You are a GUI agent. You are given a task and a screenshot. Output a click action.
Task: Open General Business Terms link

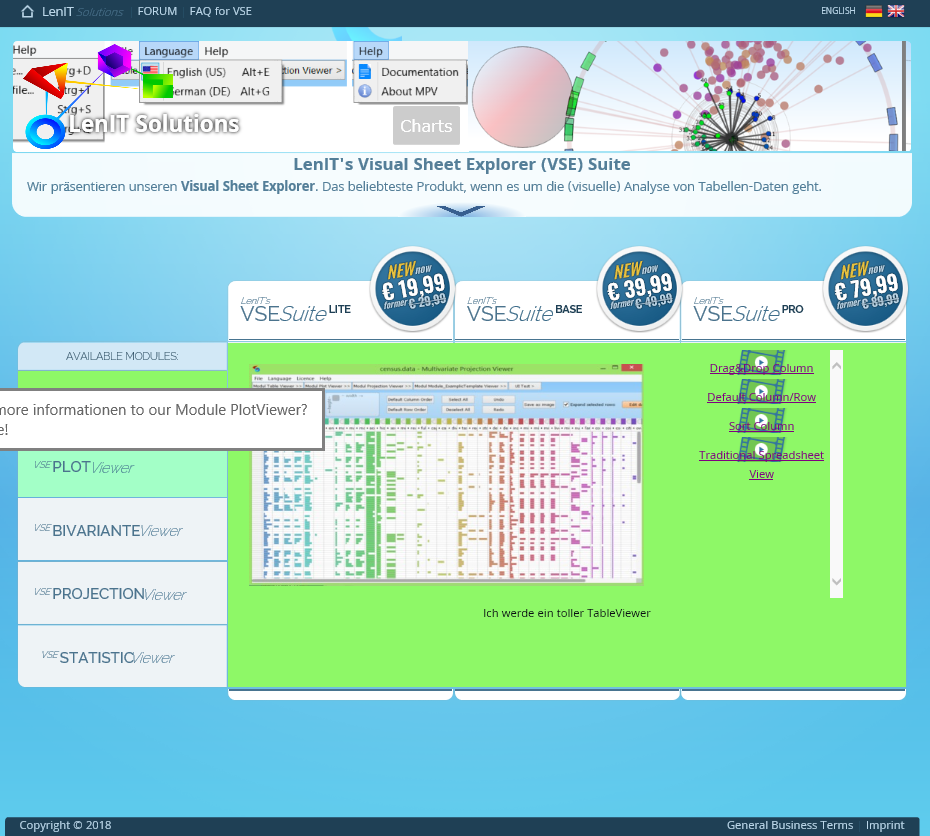[789, 825]
